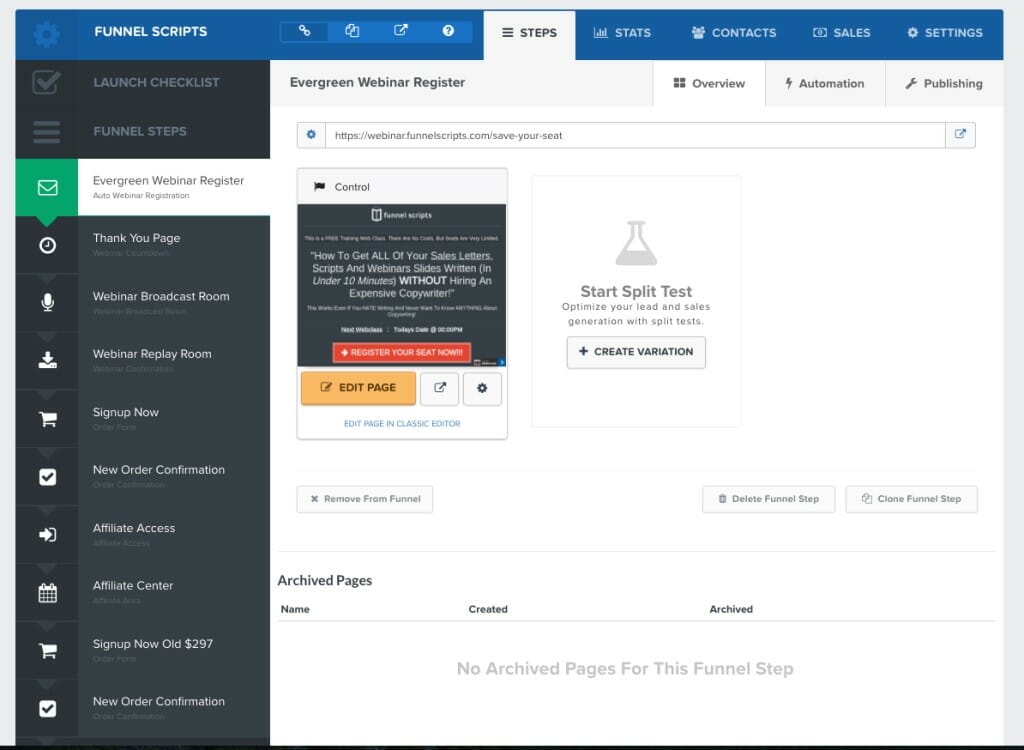
Task: Open the CONTACTS section
Action: [x=733, y=32]
